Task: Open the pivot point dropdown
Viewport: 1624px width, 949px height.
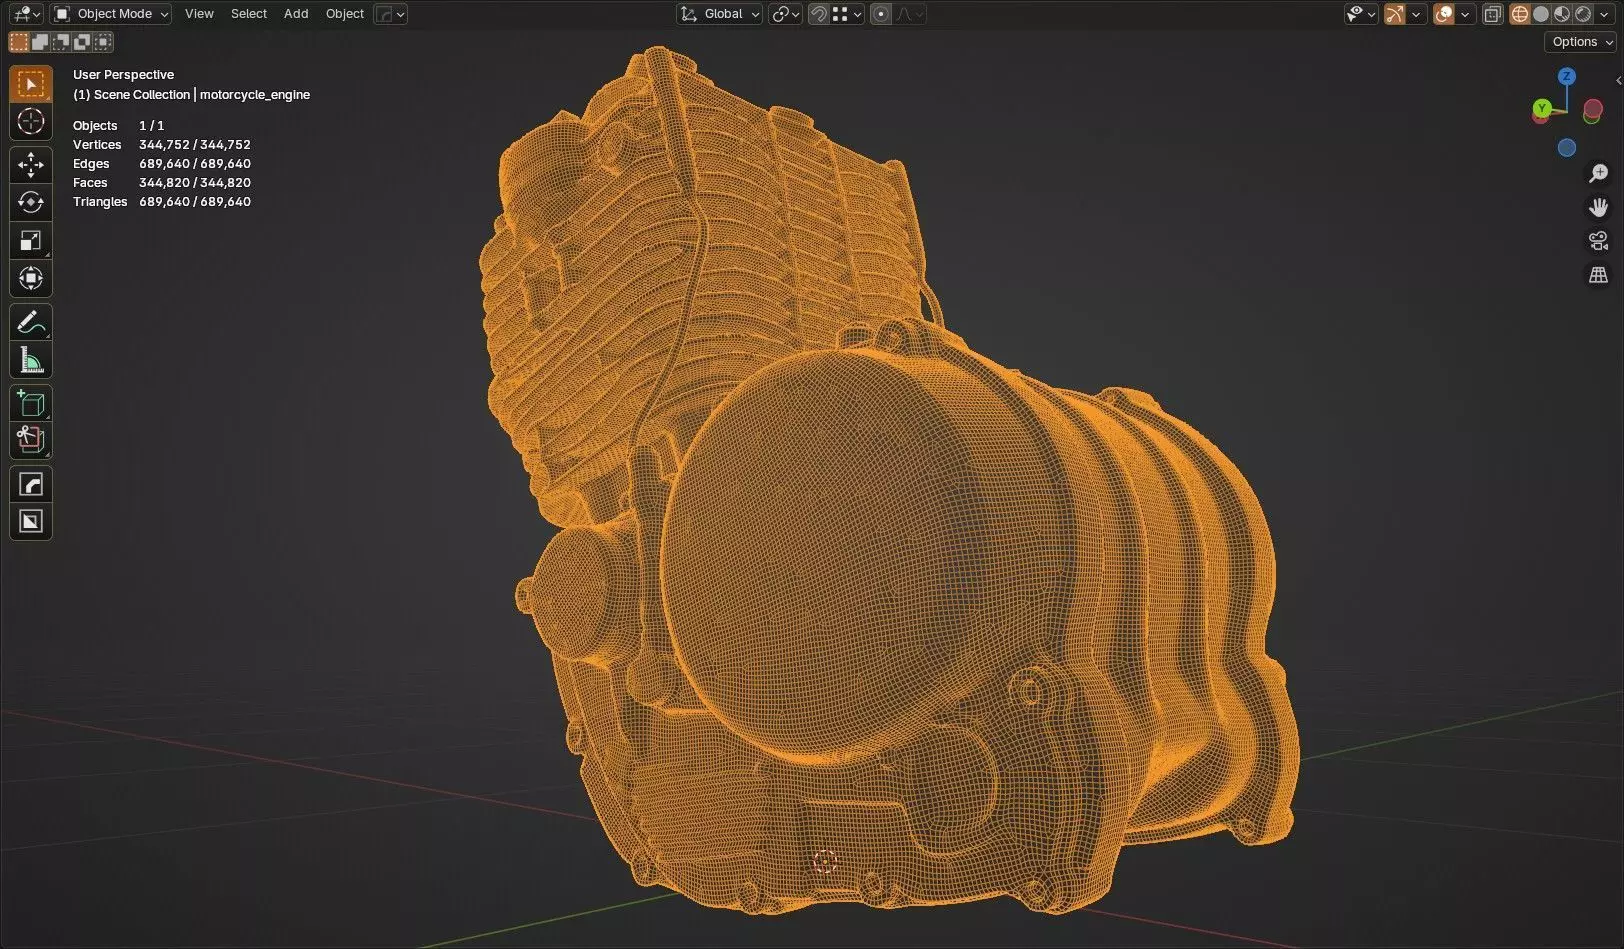Action: pyautogui.click(x=785, y=14)
